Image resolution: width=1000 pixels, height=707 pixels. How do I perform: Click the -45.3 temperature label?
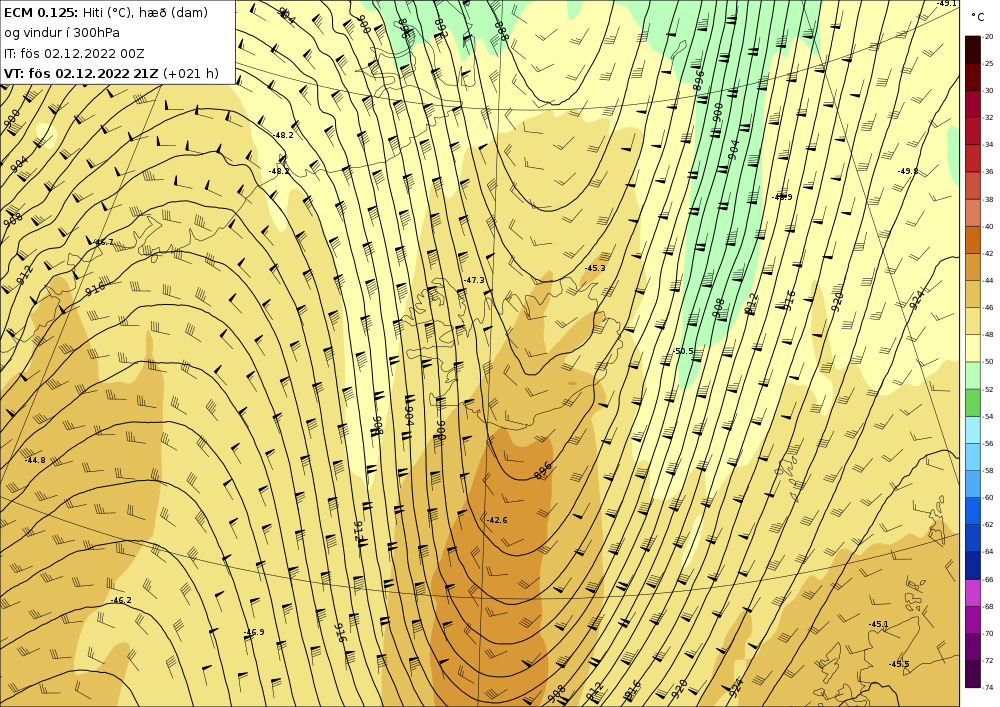[595, 268]
